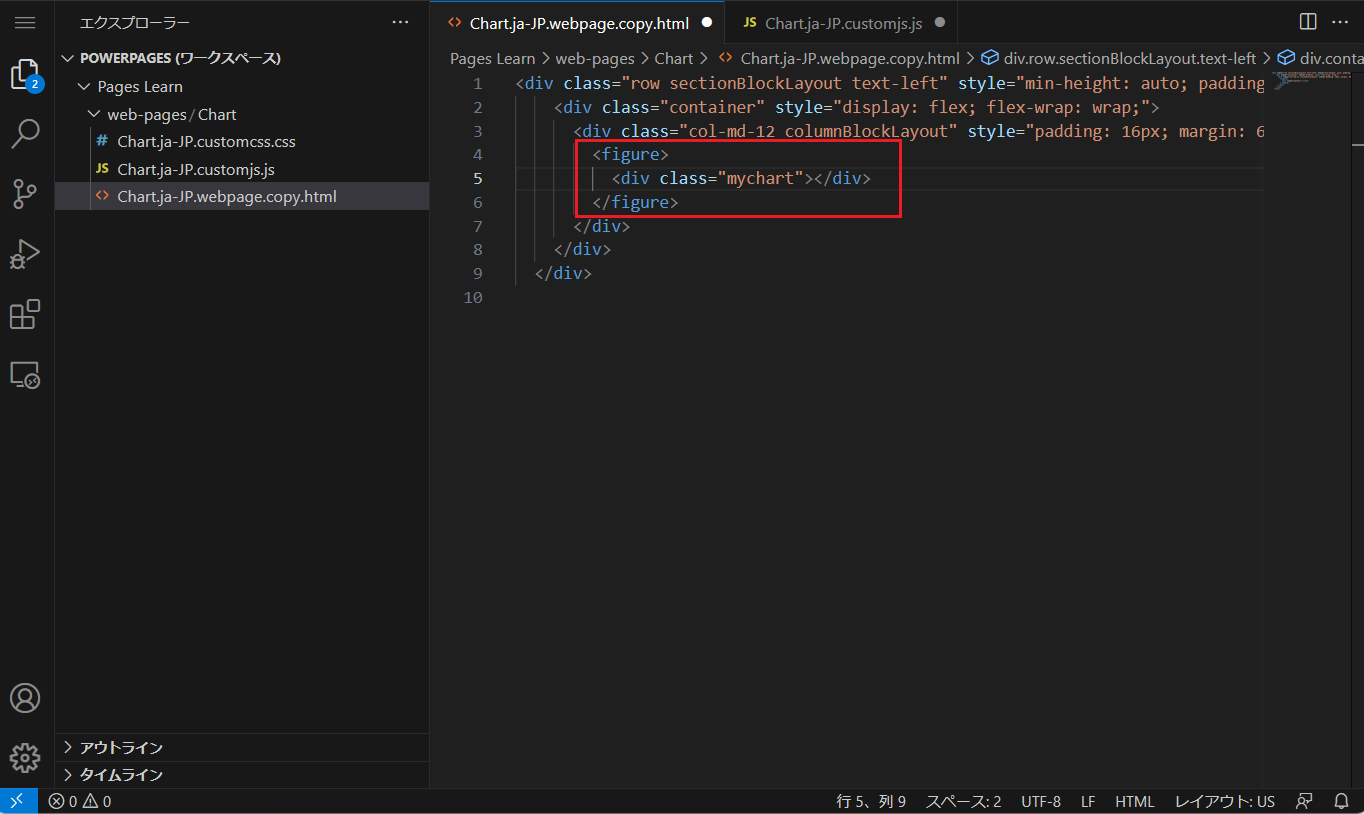Open notifications bell in status bar
This screenshot has height=814, width=1364.
coord(1341,801)
